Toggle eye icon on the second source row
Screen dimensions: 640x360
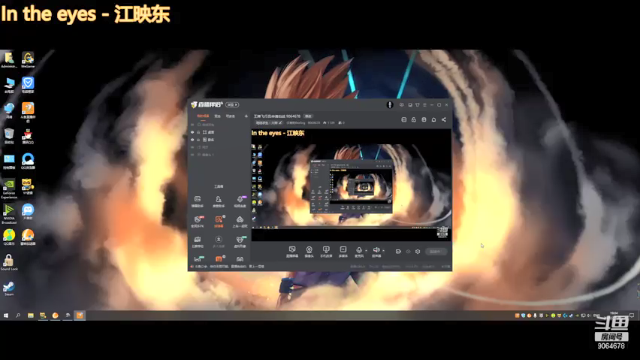pos(193,132)
